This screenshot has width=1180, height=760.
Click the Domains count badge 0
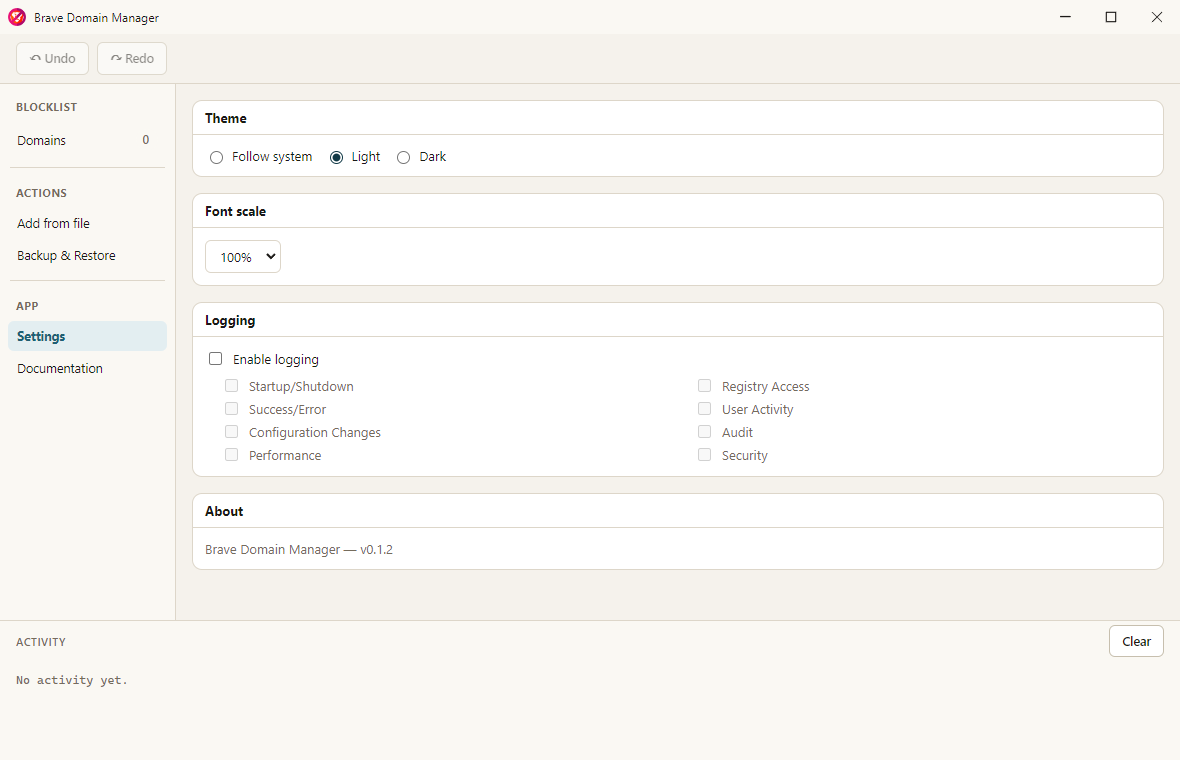(146, 140)
